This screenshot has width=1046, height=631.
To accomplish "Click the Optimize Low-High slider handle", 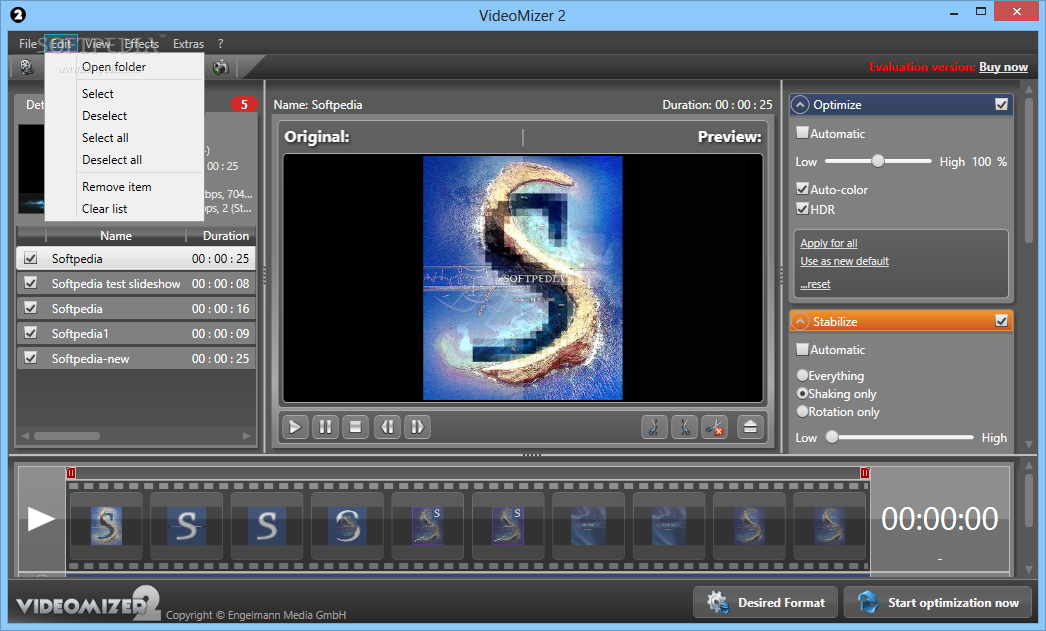I will point(878,161).
